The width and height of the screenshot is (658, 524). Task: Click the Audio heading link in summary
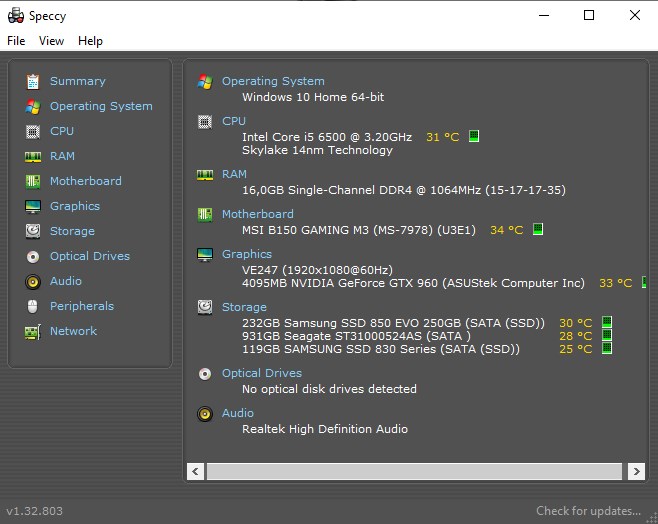(x=238, y=413)
